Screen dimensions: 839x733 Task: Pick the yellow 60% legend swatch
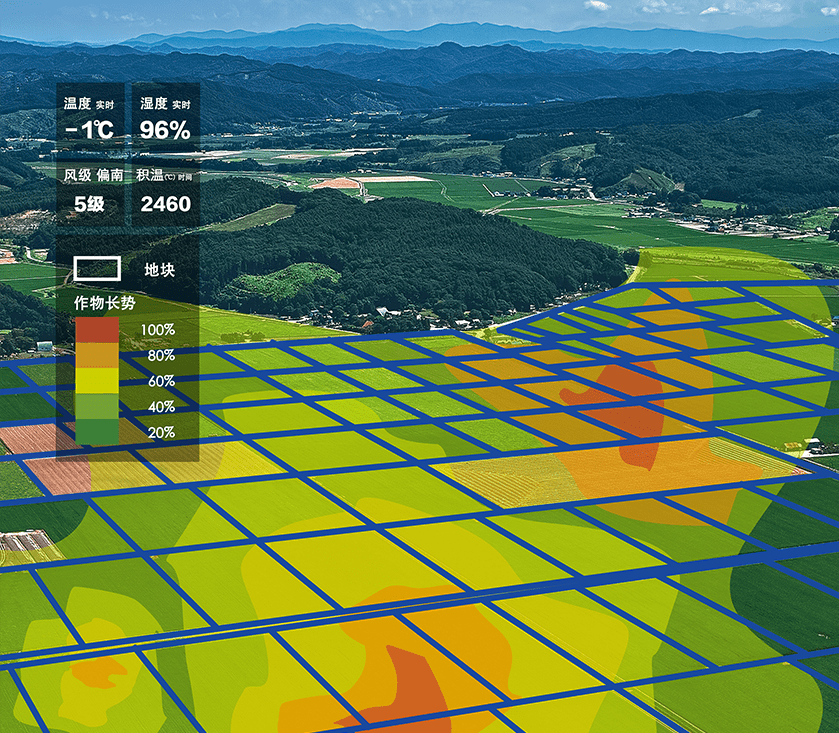(97, 381)
